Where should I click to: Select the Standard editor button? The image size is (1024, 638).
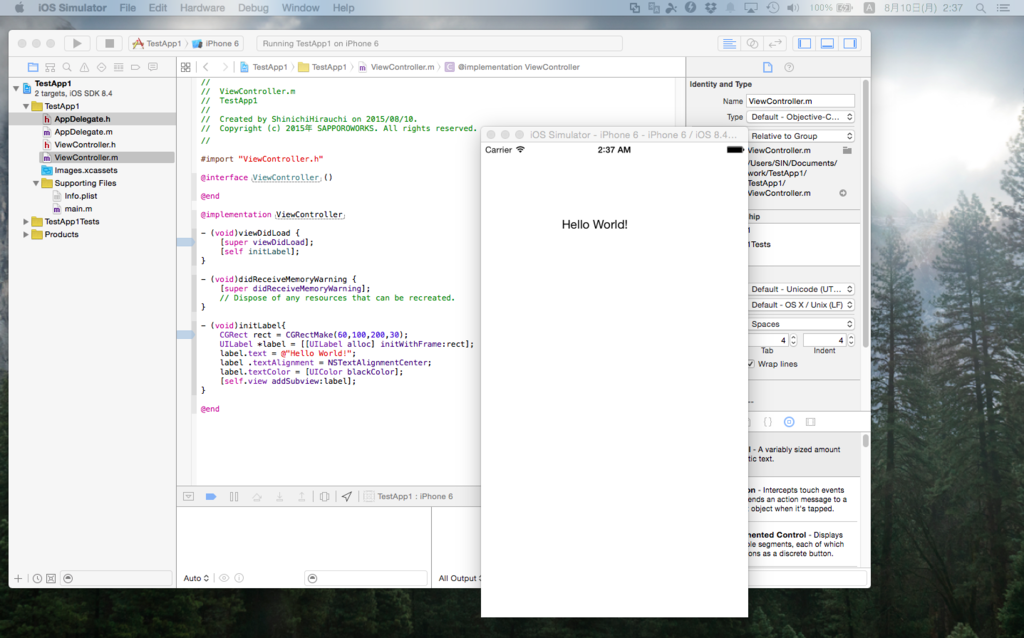[729, 44]
